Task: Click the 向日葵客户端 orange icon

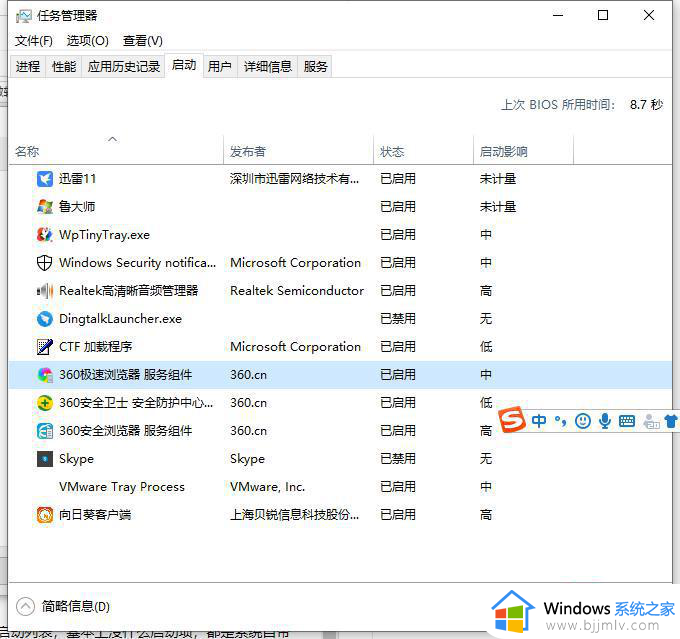Action: pyautogui.click(x=45, y=514)
